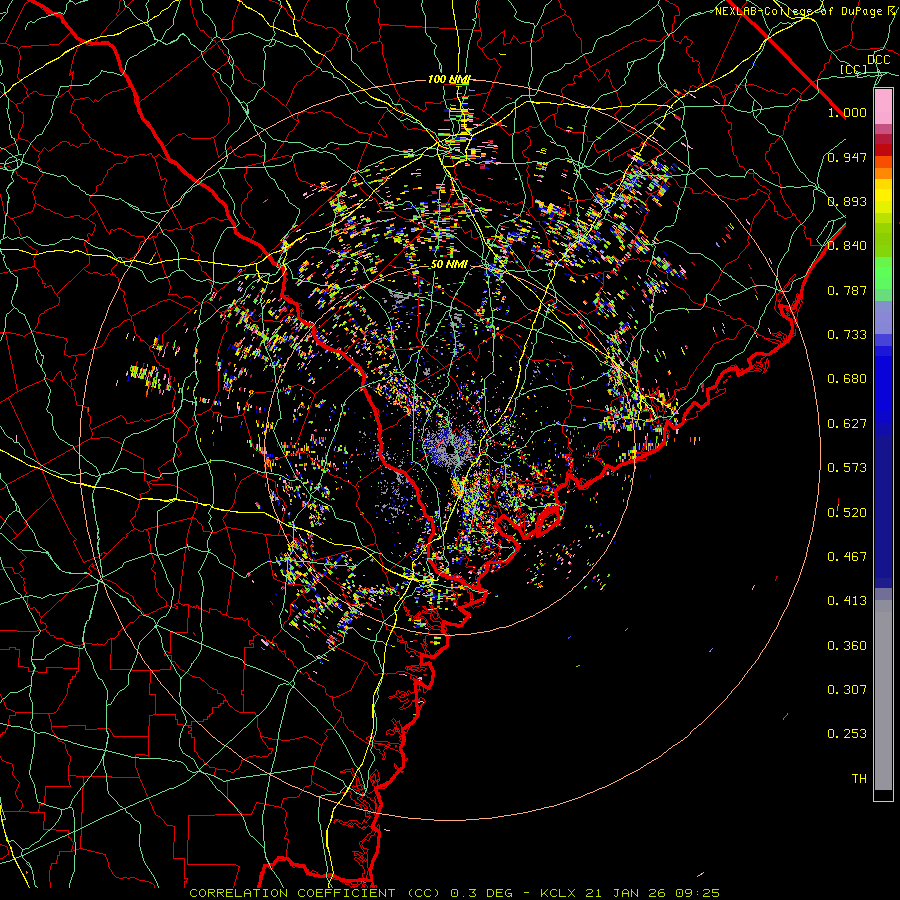Click the 0.947 legend value
This screenshot has height=900, width=900.
tap(847, 157)
